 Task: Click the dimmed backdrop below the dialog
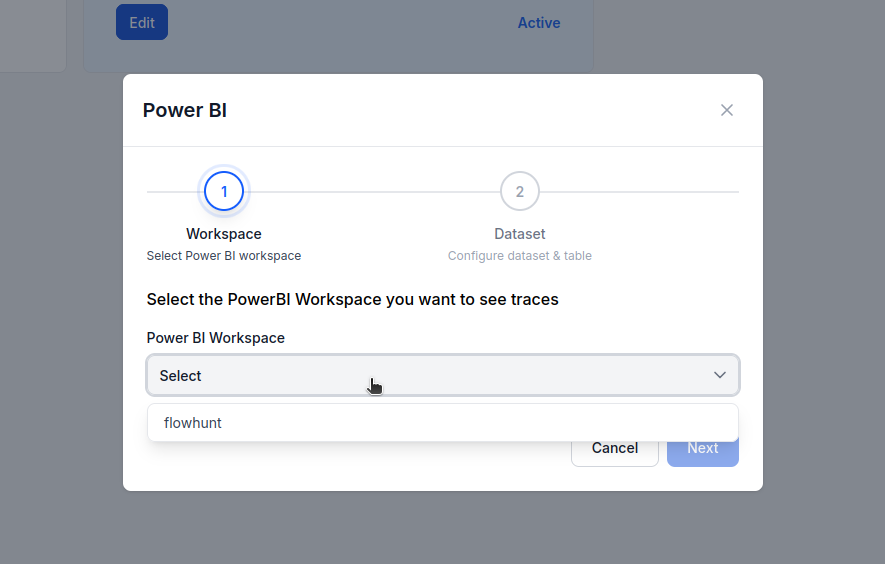442,528
